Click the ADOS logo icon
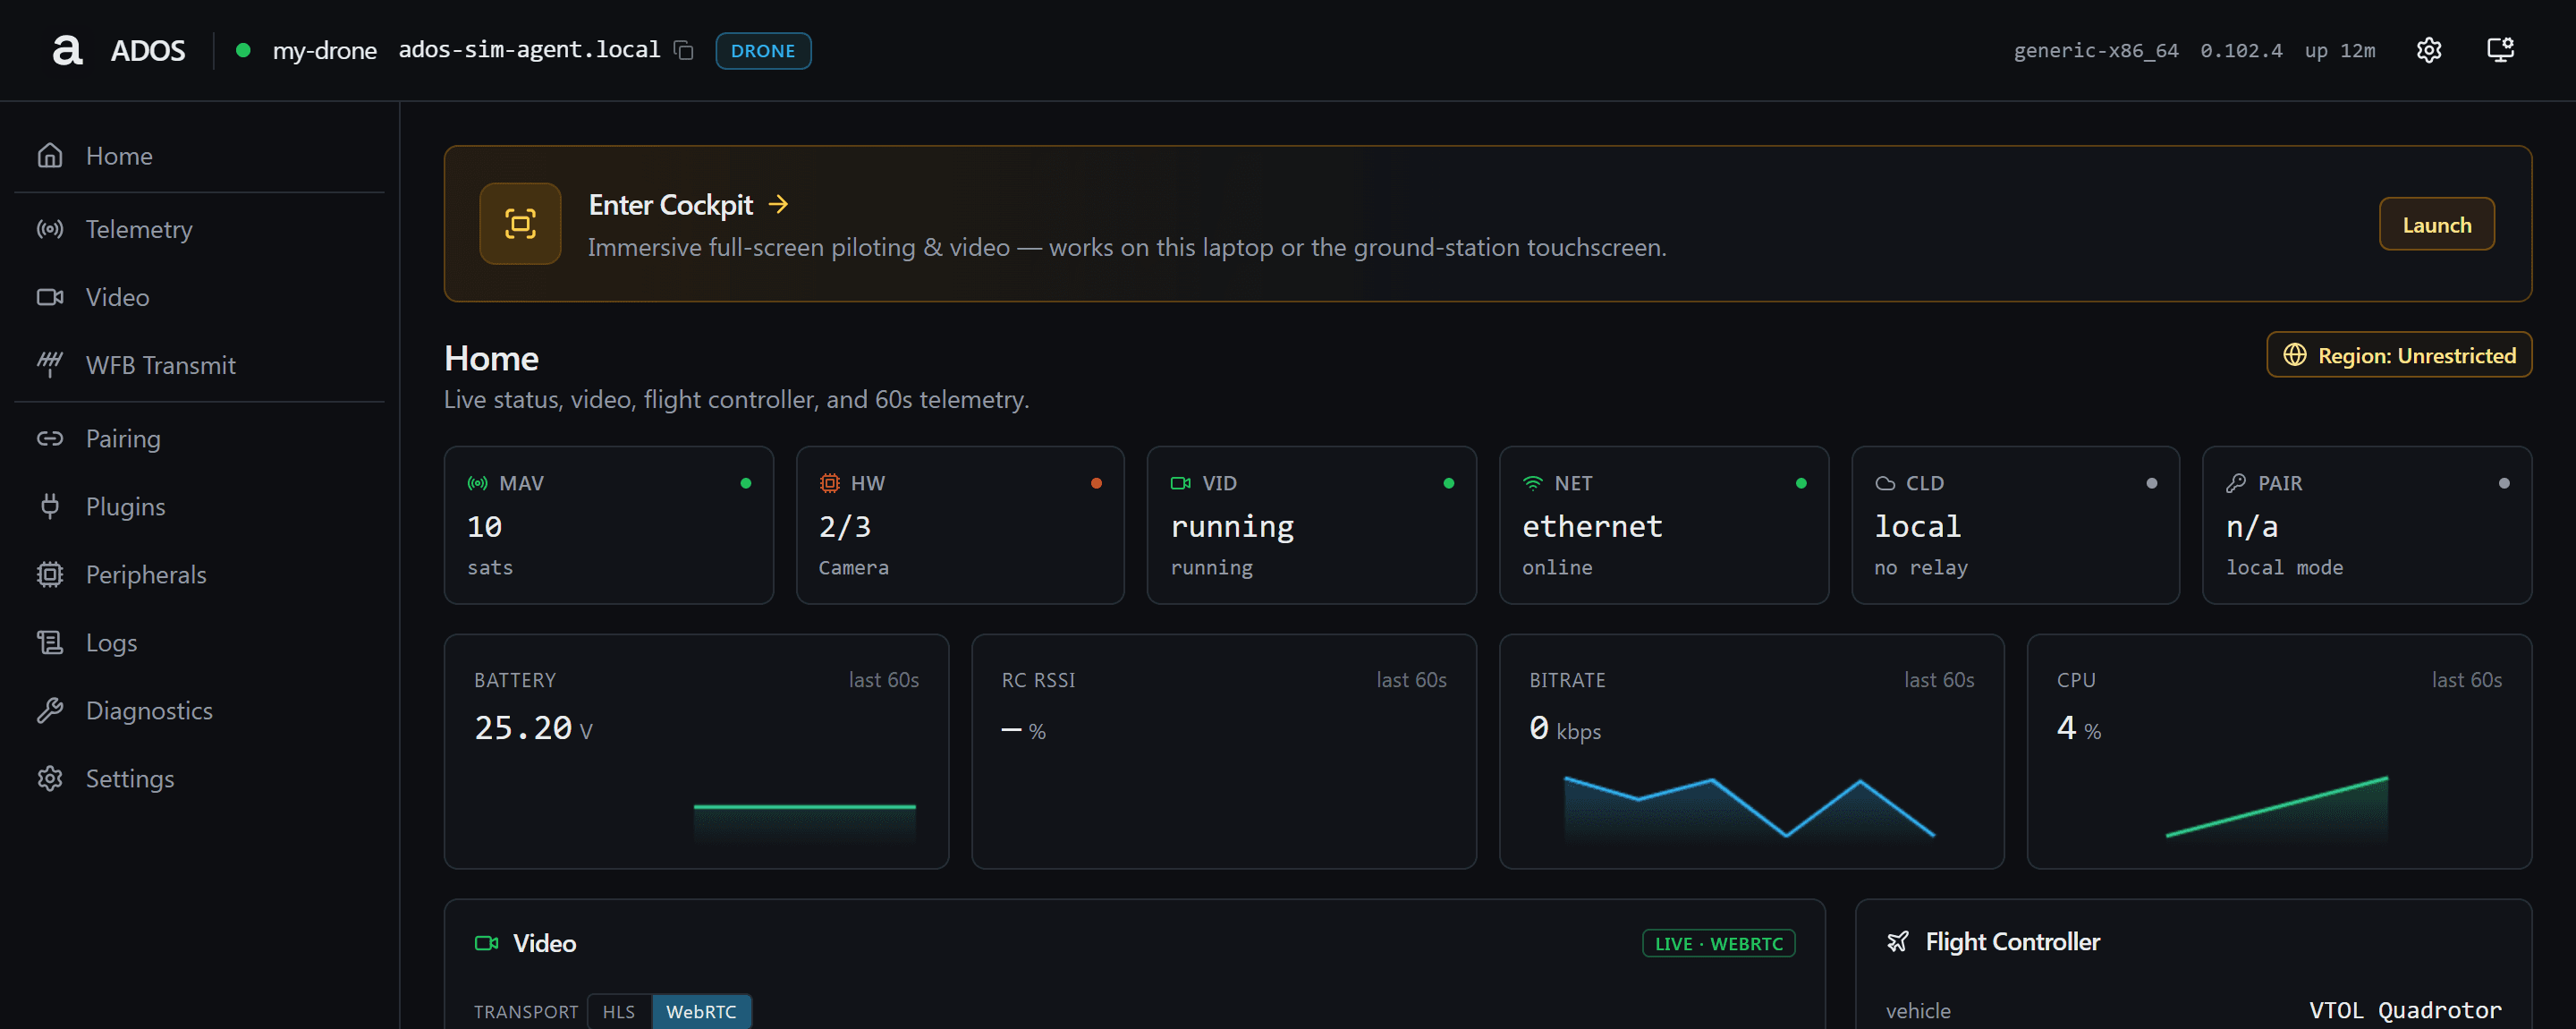 (x=67, y=50)
